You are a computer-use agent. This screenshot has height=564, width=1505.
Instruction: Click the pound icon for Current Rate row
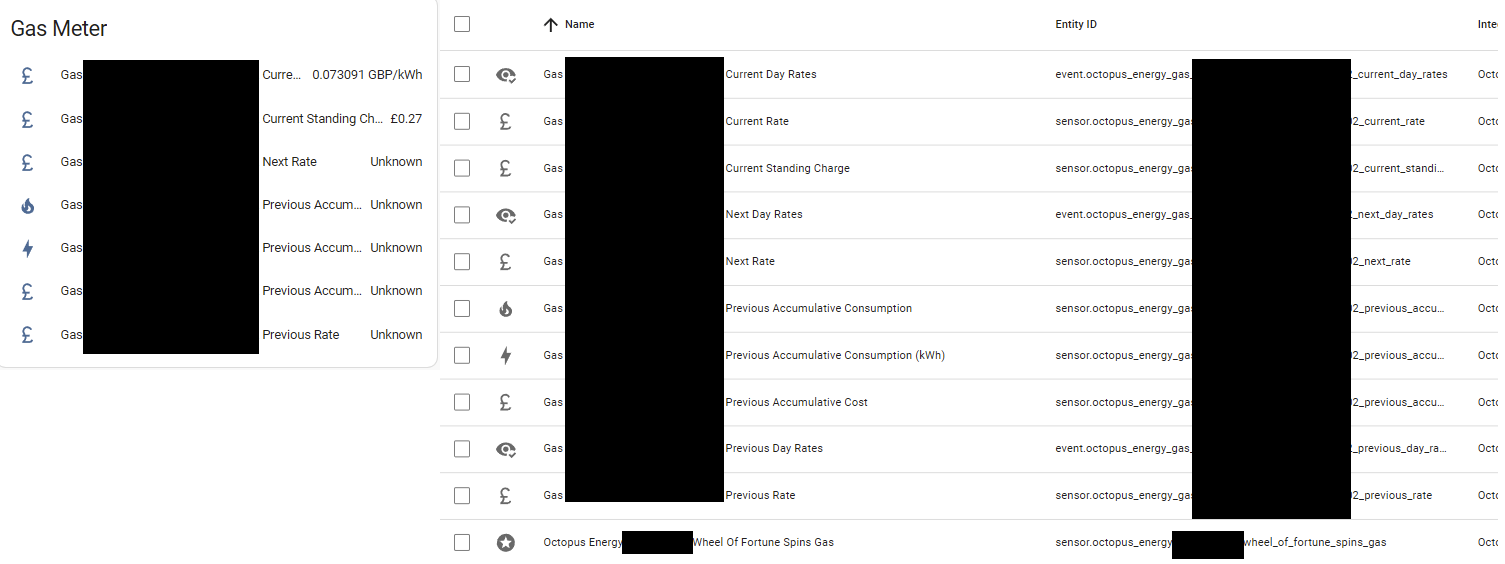tap(505, 122)
